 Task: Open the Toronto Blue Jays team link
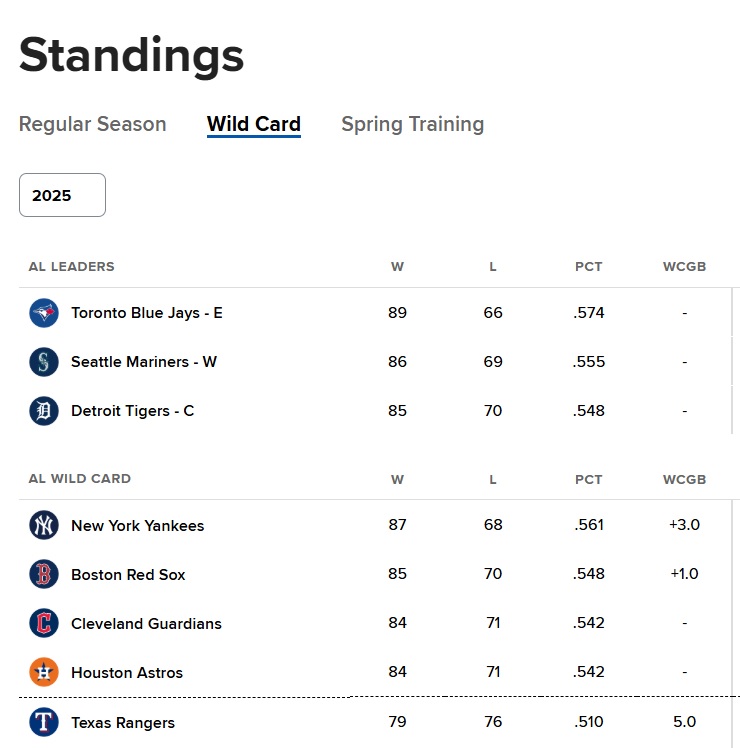coord(146,313)
